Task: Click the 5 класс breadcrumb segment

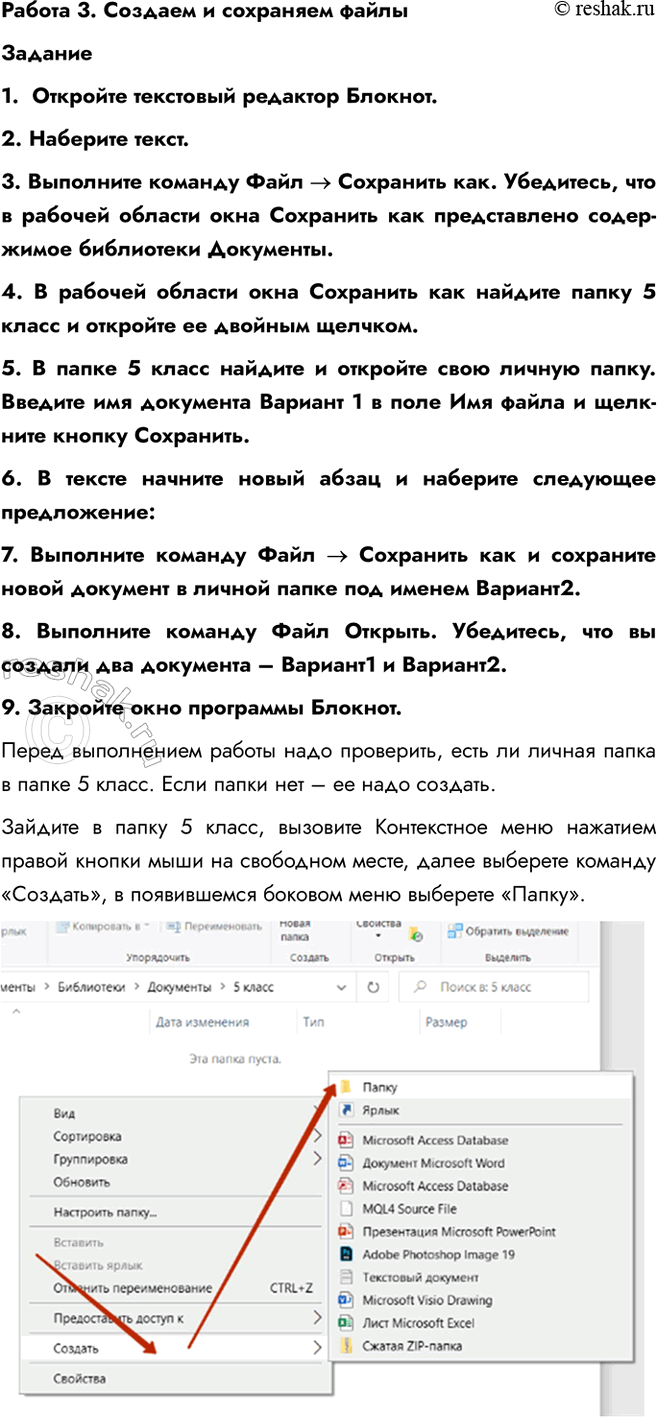Action: tap(253, 987)
